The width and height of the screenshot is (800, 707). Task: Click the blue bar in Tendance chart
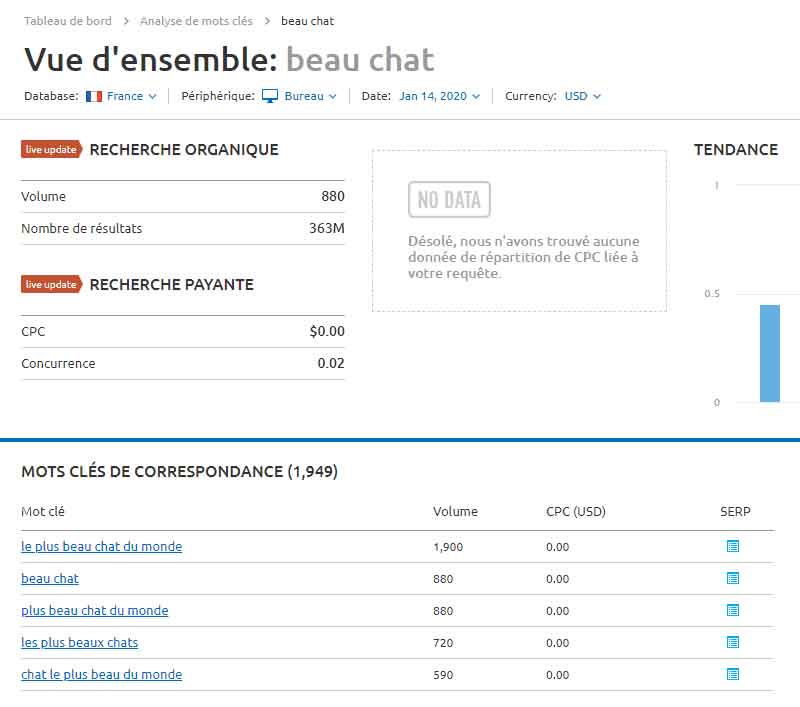point(769,354)
